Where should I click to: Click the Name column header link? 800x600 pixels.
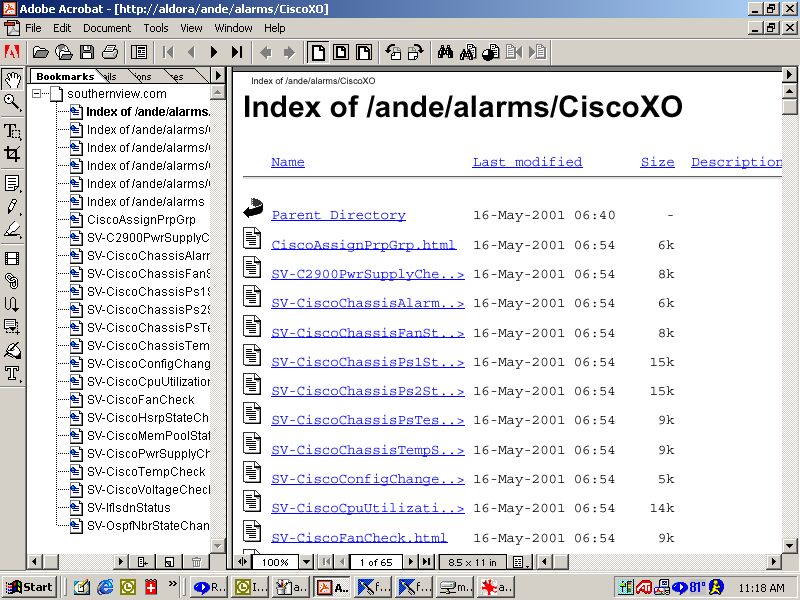[x=288, y=162]
